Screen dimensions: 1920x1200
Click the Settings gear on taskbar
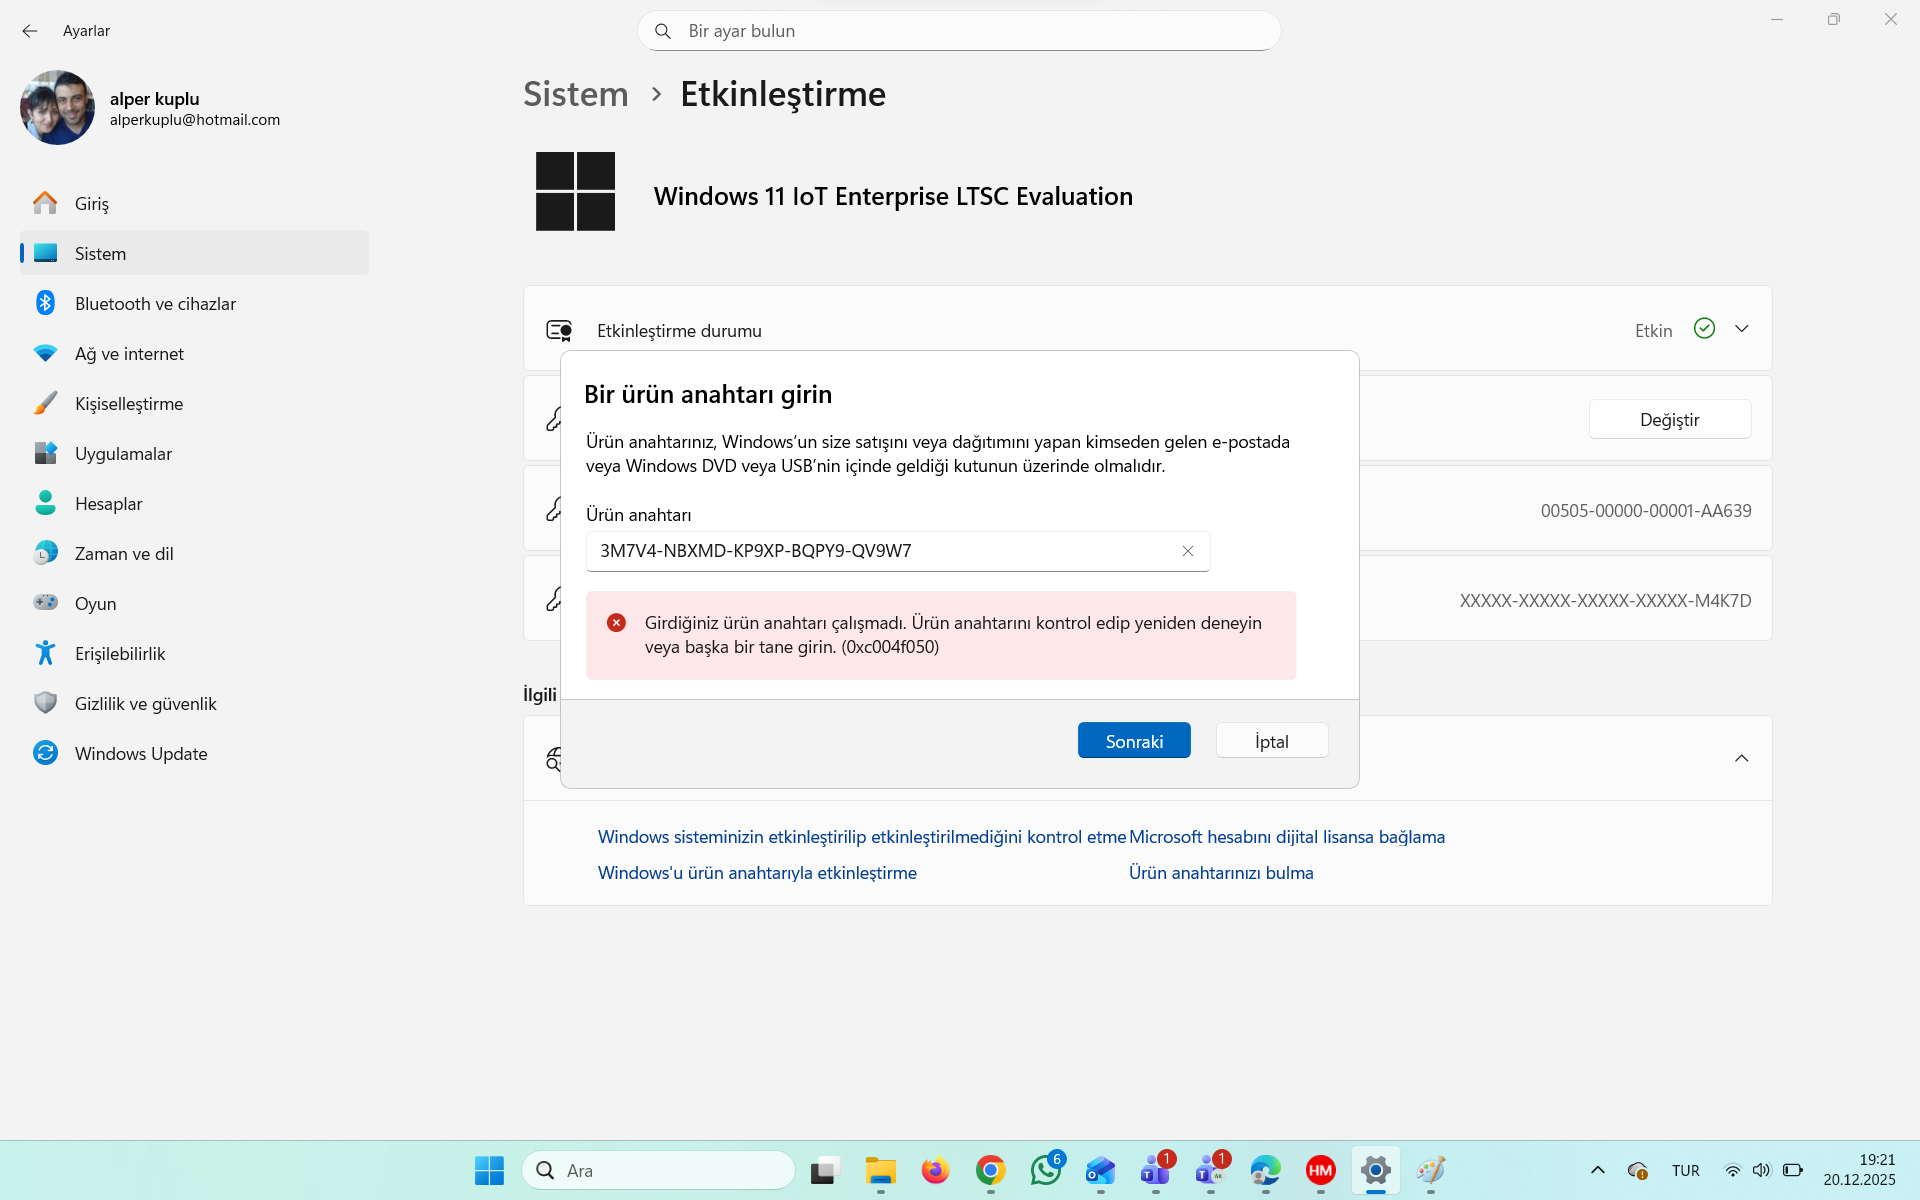[x=1376, y=1170]
